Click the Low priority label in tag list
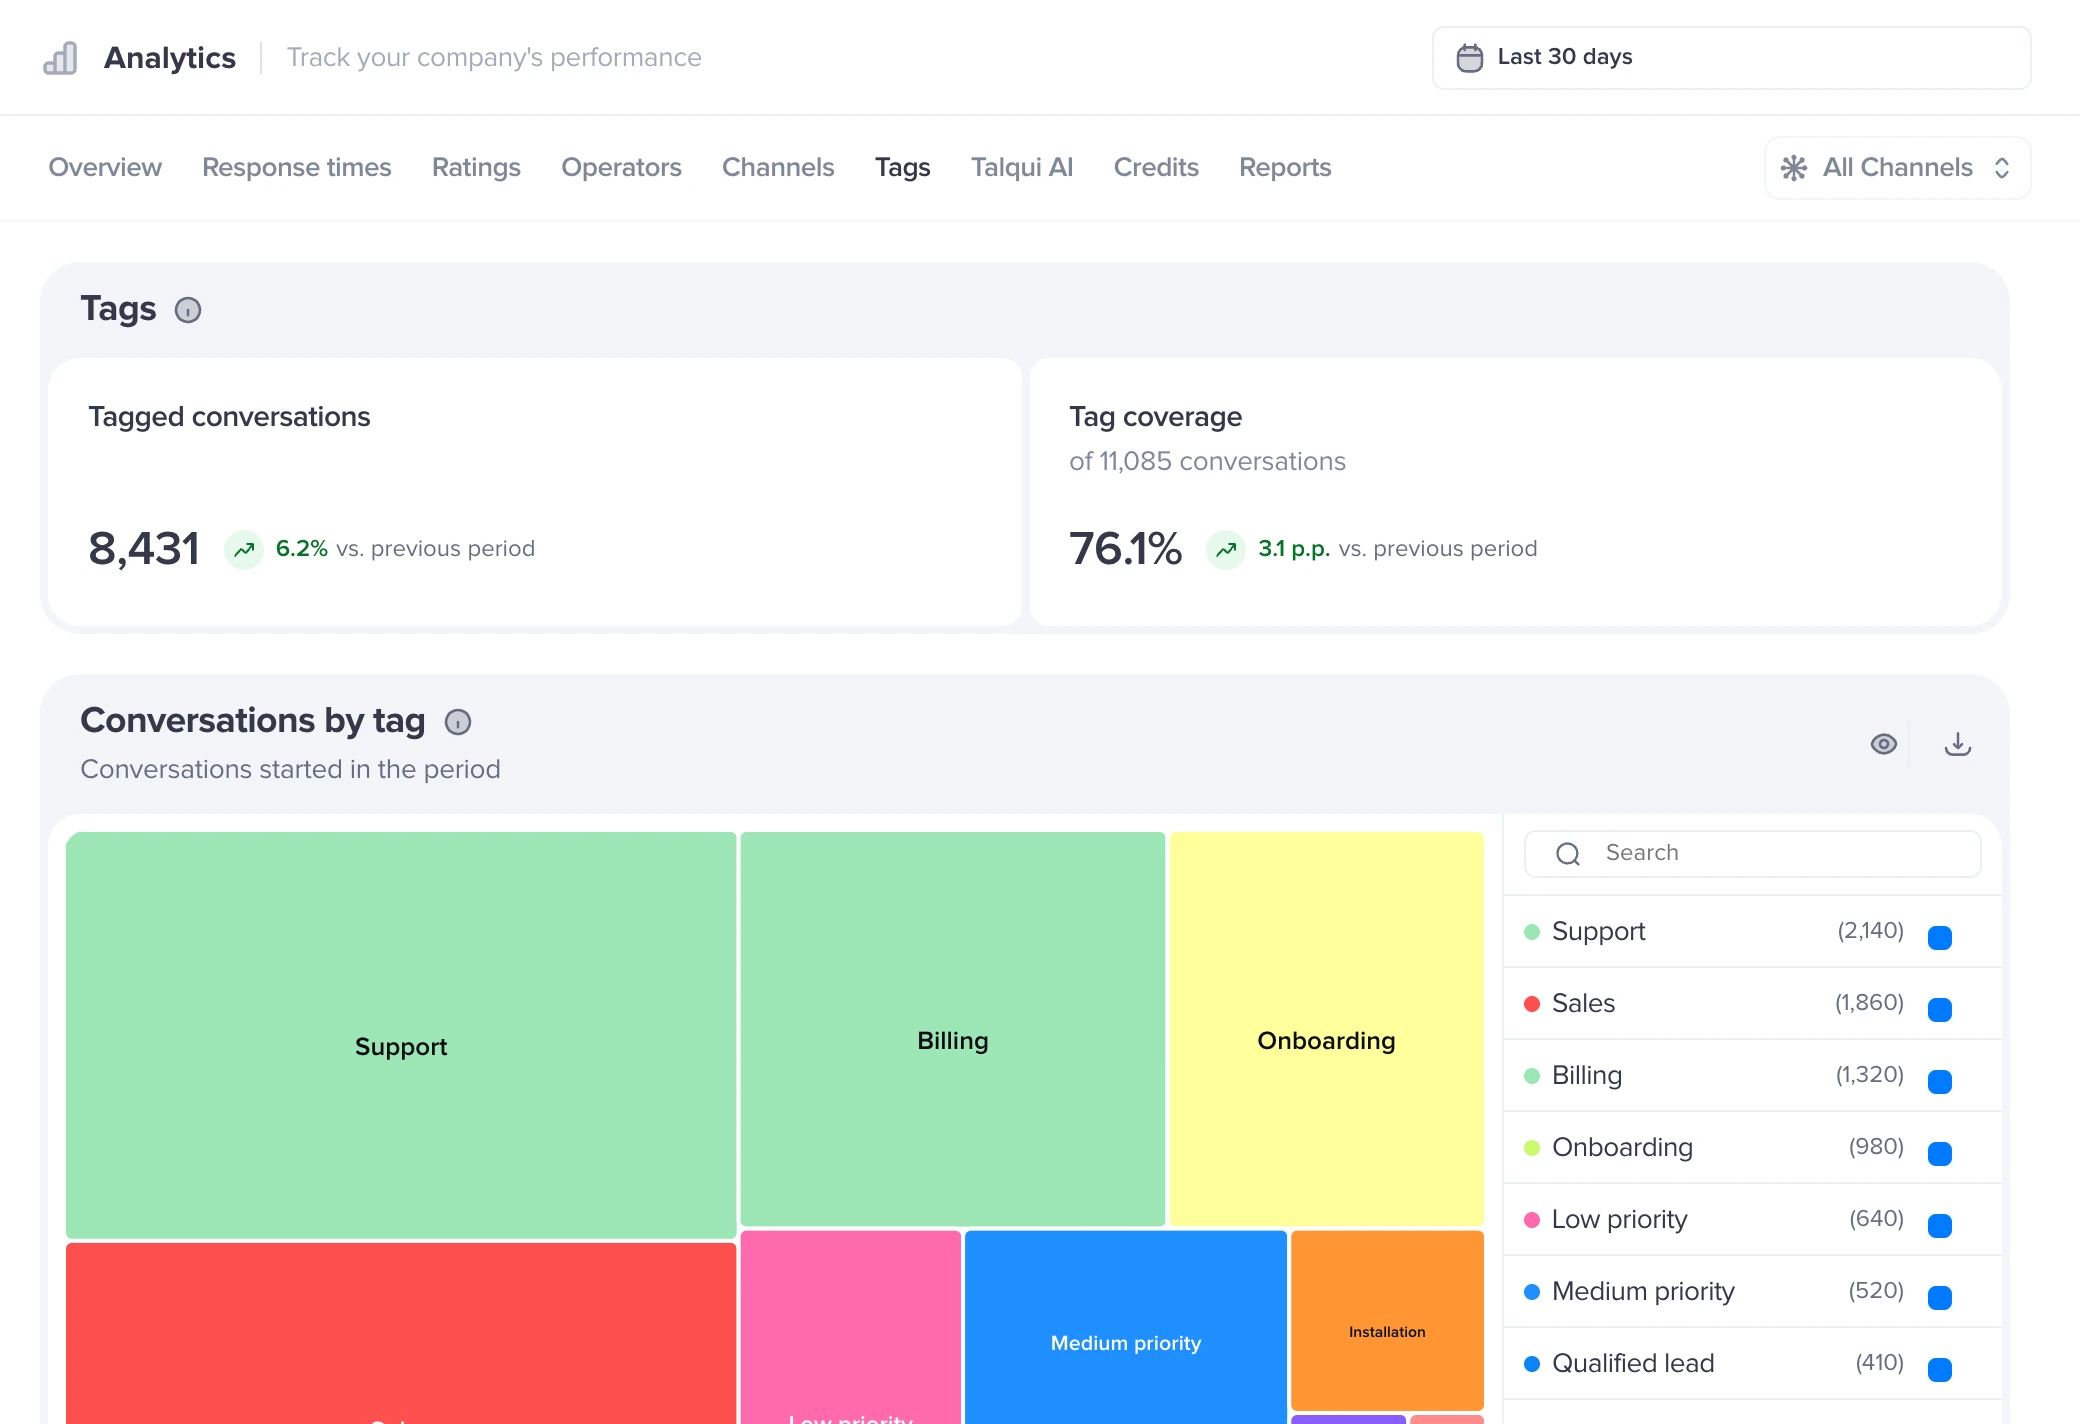The width and height of the screenshot is (2080, 1424). coord(1619,1219)
